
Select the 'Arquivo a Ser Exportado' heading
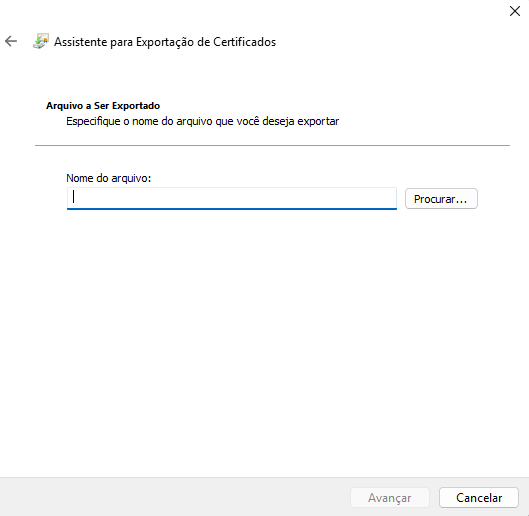[x=103, y=106]
